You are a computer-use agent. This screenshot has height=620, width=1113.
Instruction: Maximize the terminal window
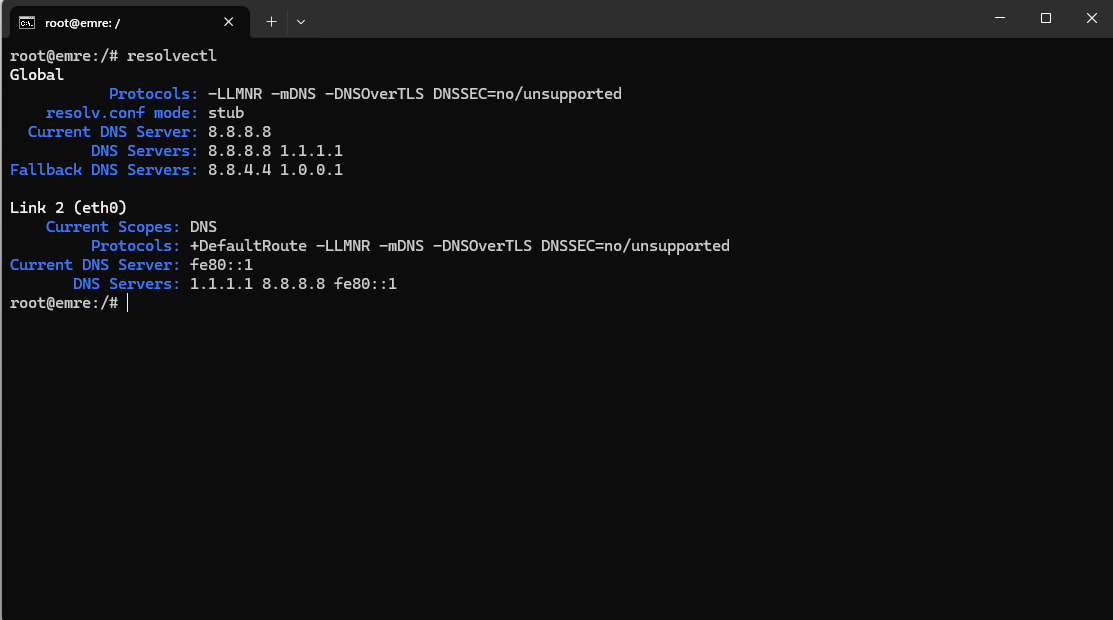1046,18
